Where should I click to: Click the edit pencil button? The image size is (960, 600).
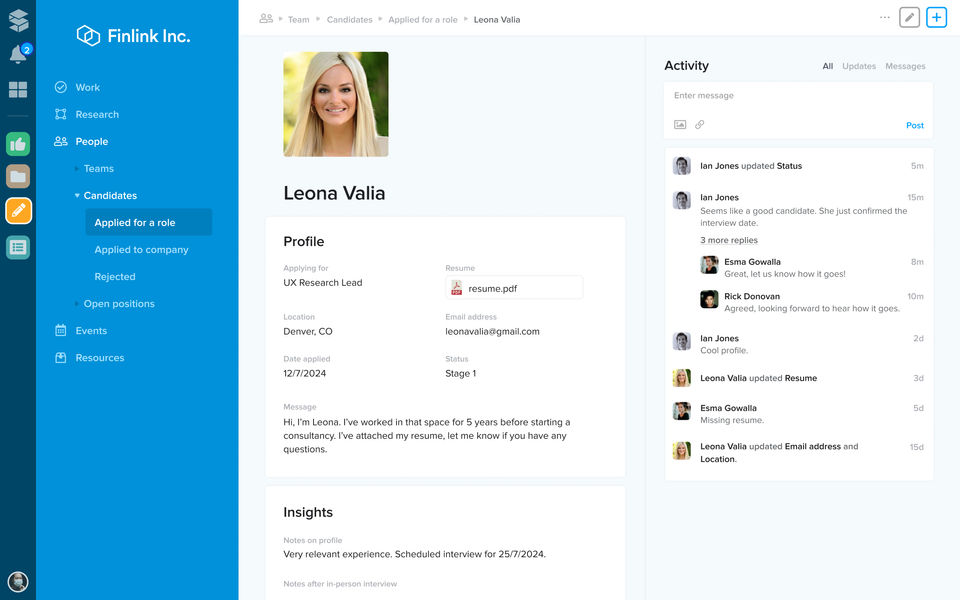(910, 17)
